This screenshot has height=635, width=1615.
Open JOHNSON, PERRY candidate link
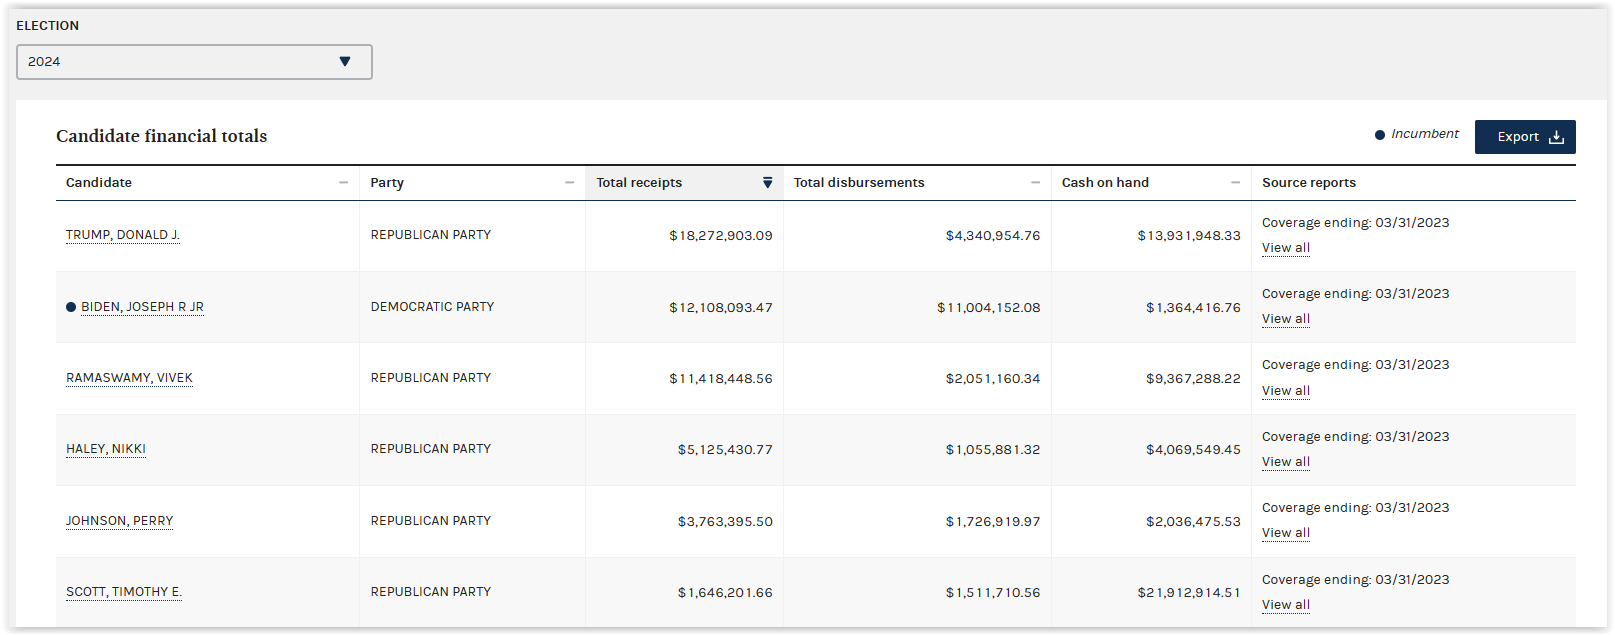pos(119,521)
